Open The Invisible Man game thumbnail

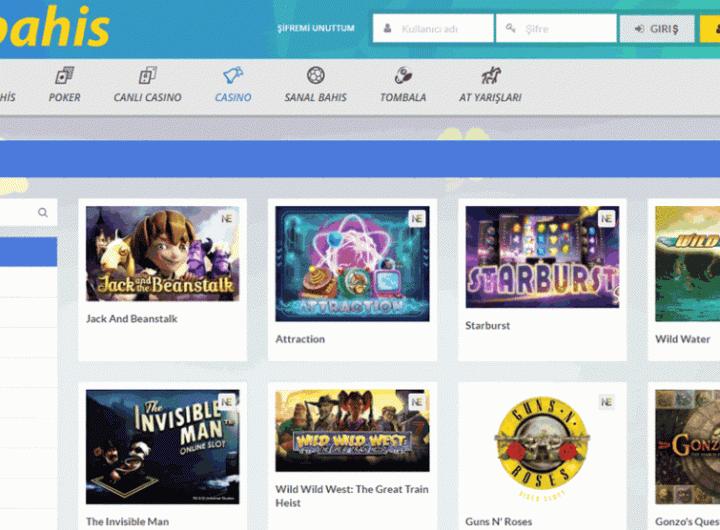click(163, 447)
